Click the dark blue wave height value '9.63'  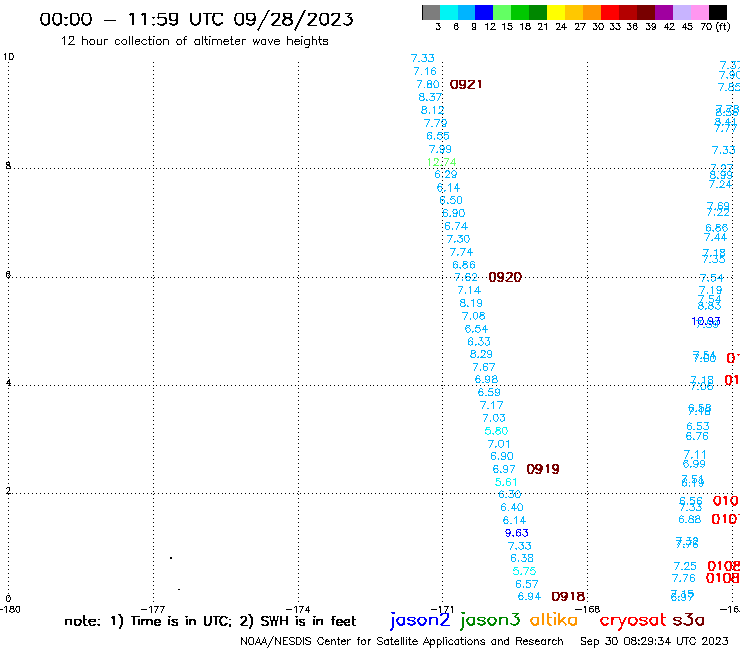(x=516, y=533)
